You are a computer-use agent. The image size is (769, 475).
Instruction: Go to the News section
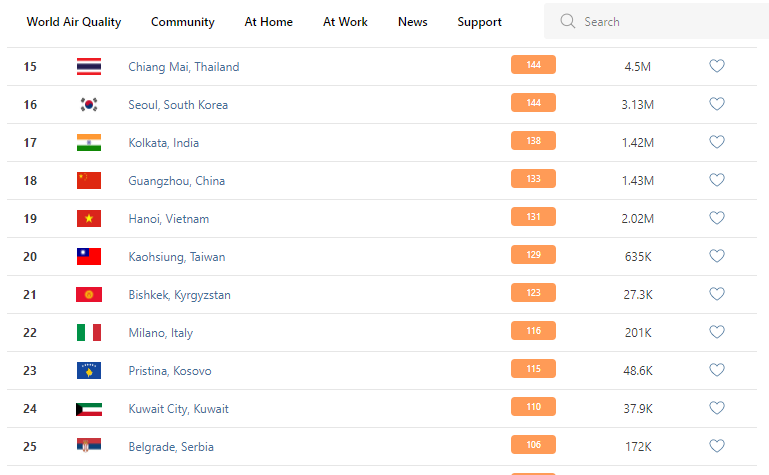(x=413, y=22)
